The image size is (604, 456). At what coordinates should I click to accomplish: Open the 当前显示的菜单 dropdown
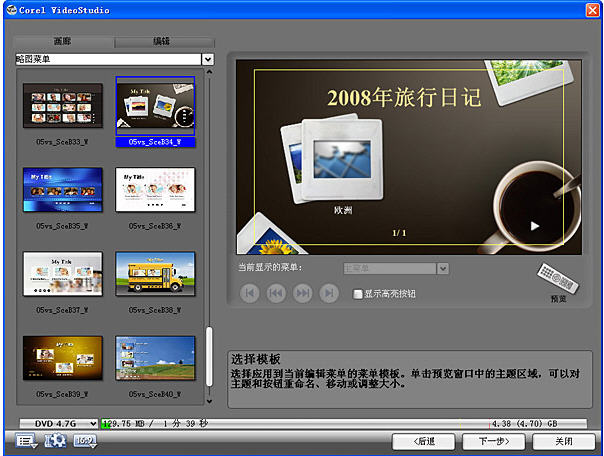(x=443, y=268)
